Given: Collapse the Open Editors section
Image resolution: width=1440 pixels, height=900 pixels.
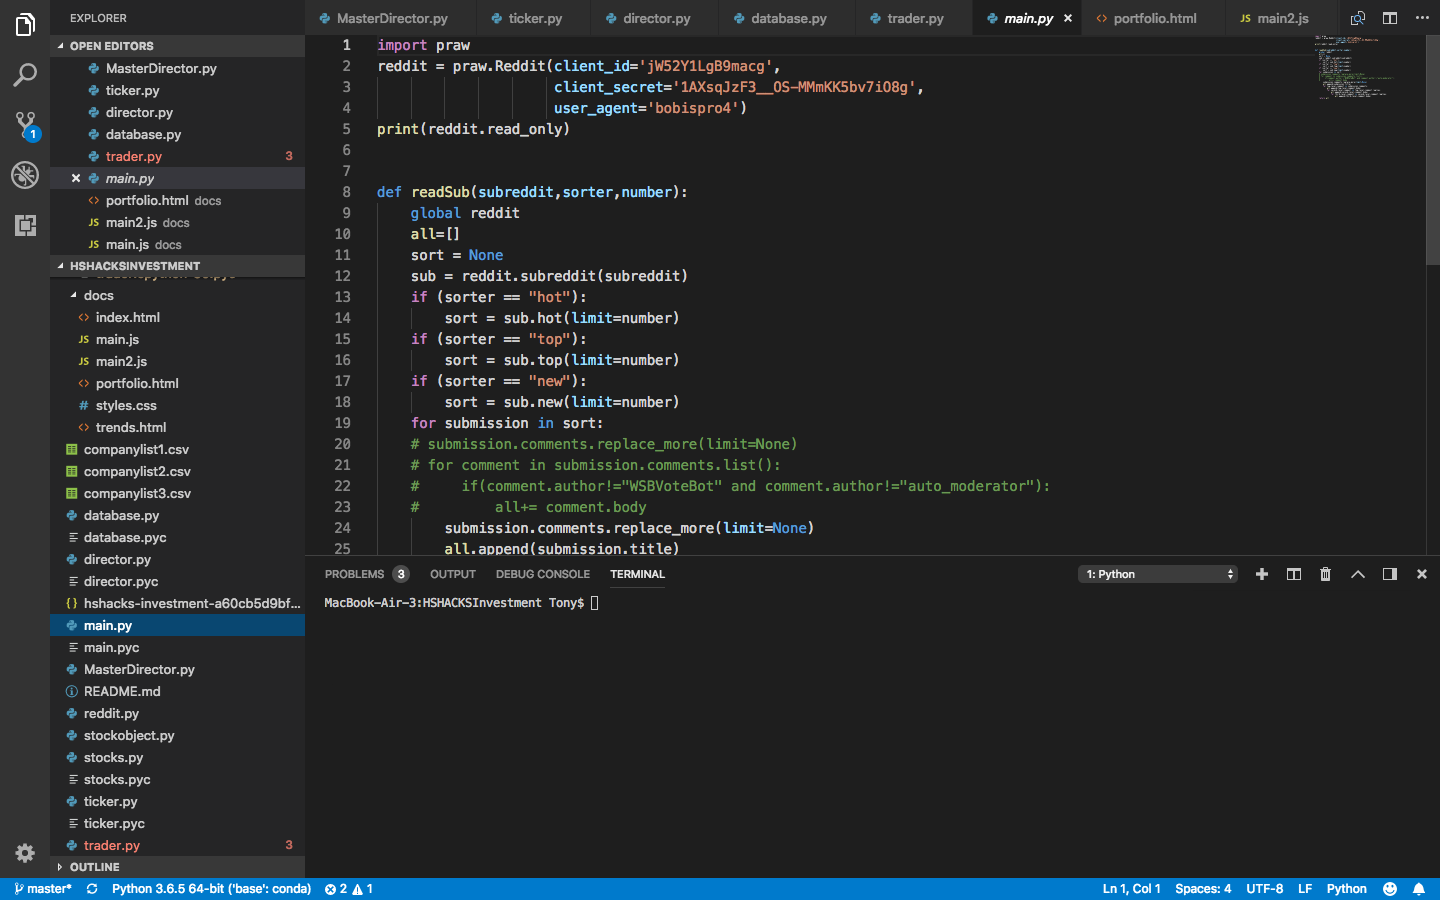Looking at the screenshot, I should click(x=178, y=46).
